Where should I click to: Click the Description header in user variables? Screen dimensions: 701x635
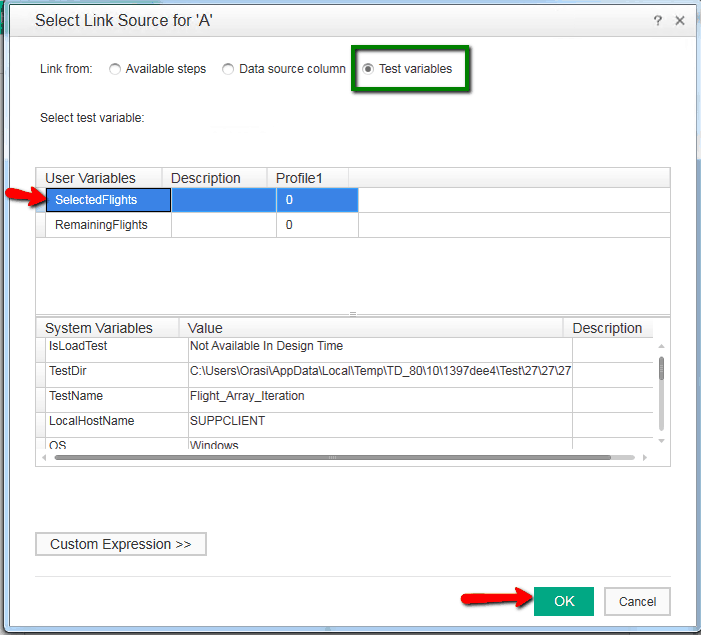[x=215, y=178]
